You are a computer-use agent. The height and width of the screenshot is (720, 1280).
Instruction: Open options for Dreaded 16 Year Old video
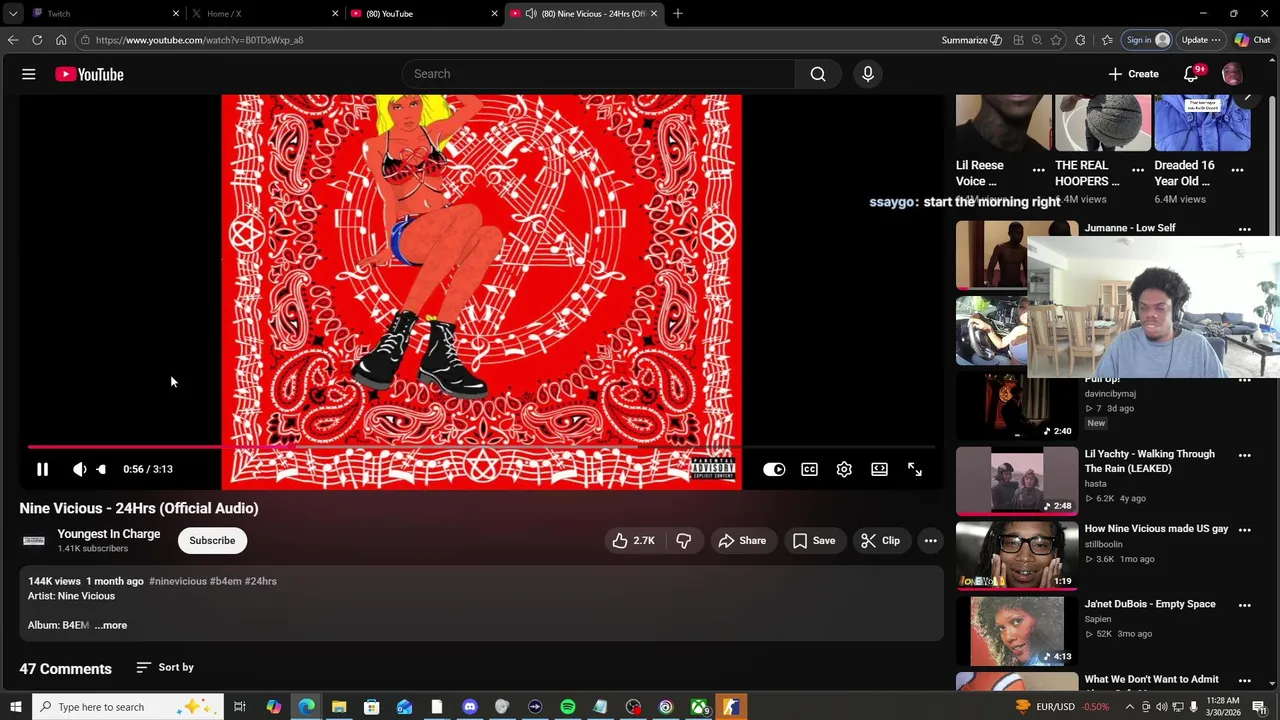[1237, 170]
